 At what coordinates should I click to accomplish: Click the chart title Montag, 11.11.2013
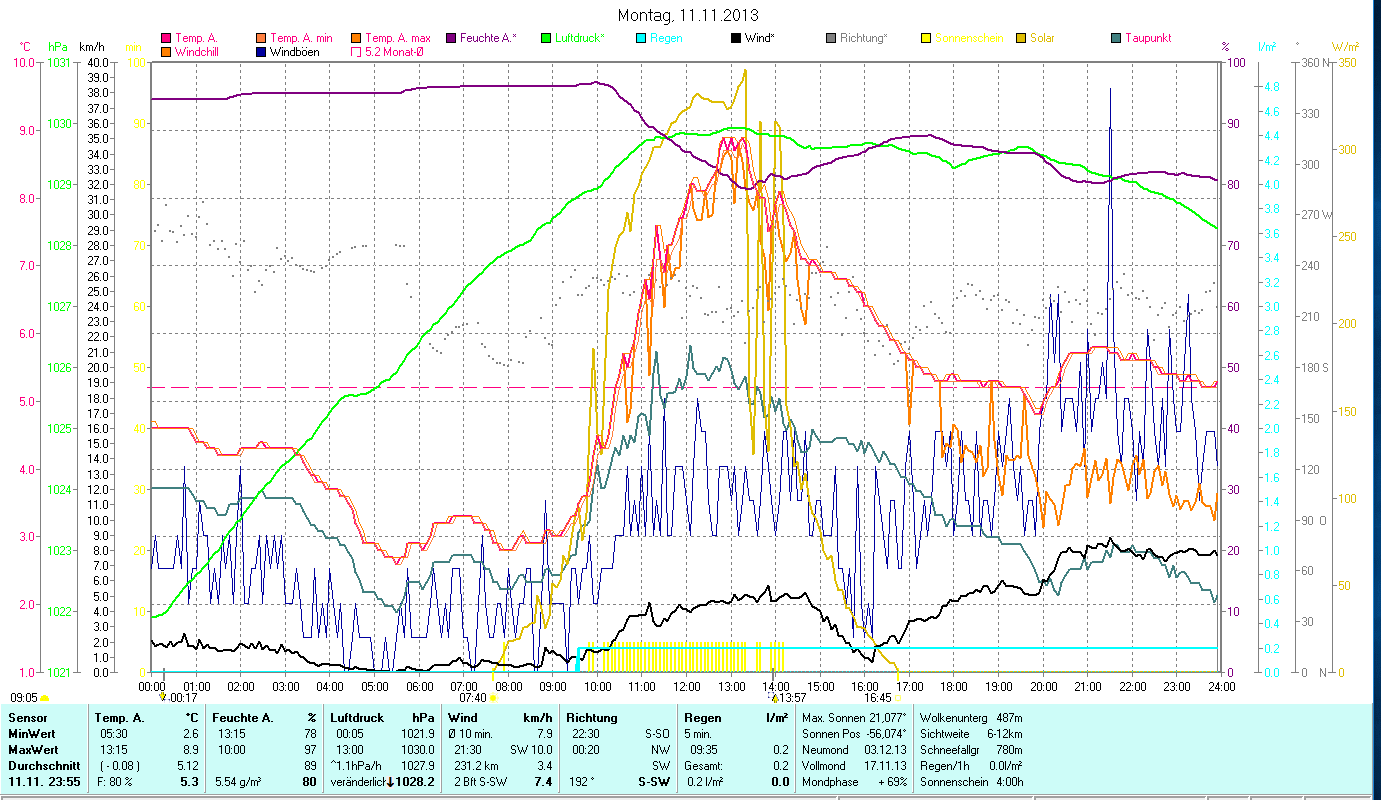[x=688, y=15]
